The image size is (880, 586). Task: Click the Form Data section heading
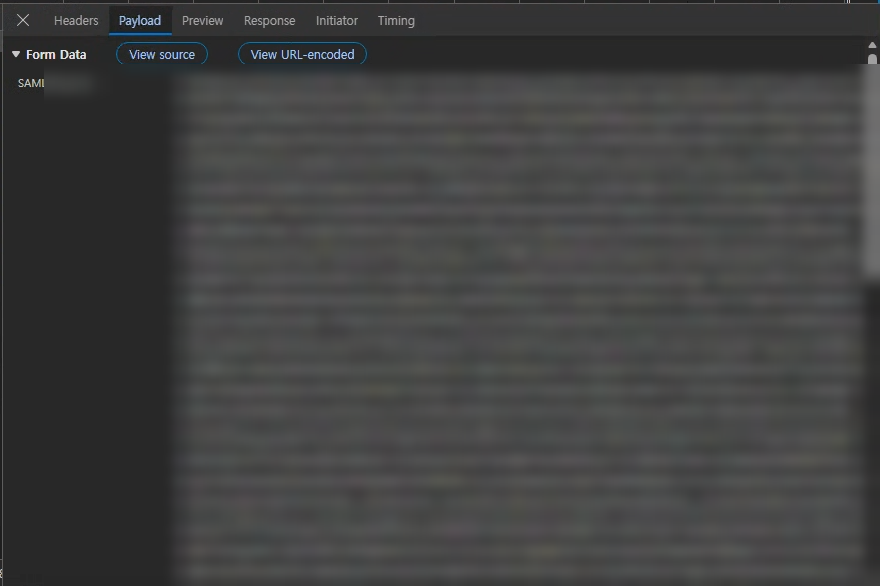point(56,54)
